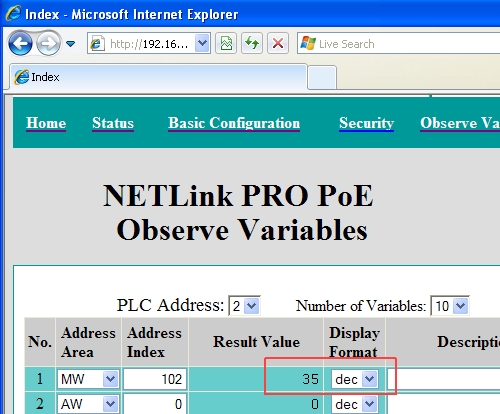Click the result value 35
The height and width of the screenshot is (414, 500).
click(x=310, y=379)
